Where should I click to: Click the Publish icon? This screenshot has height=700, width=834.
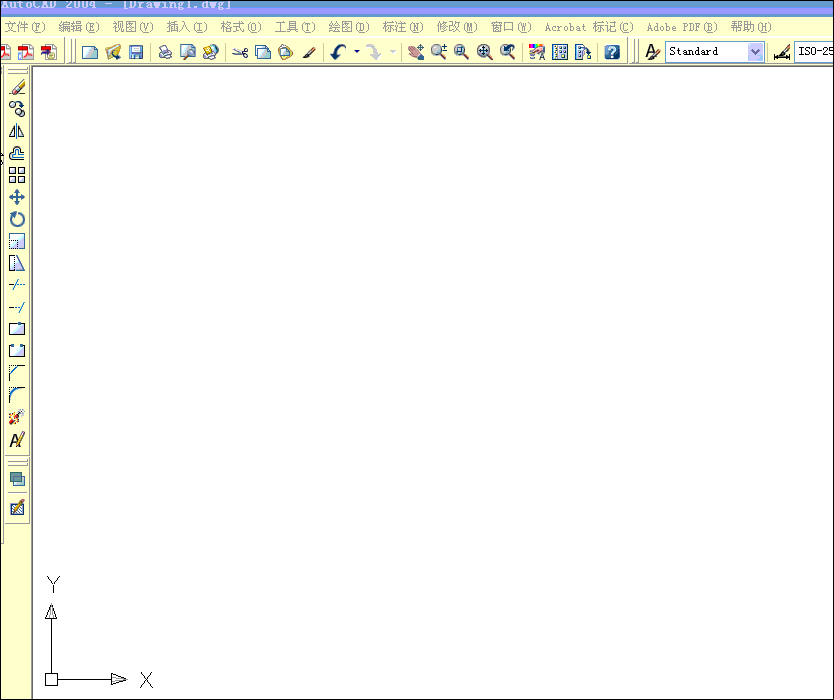click(211, 52)
